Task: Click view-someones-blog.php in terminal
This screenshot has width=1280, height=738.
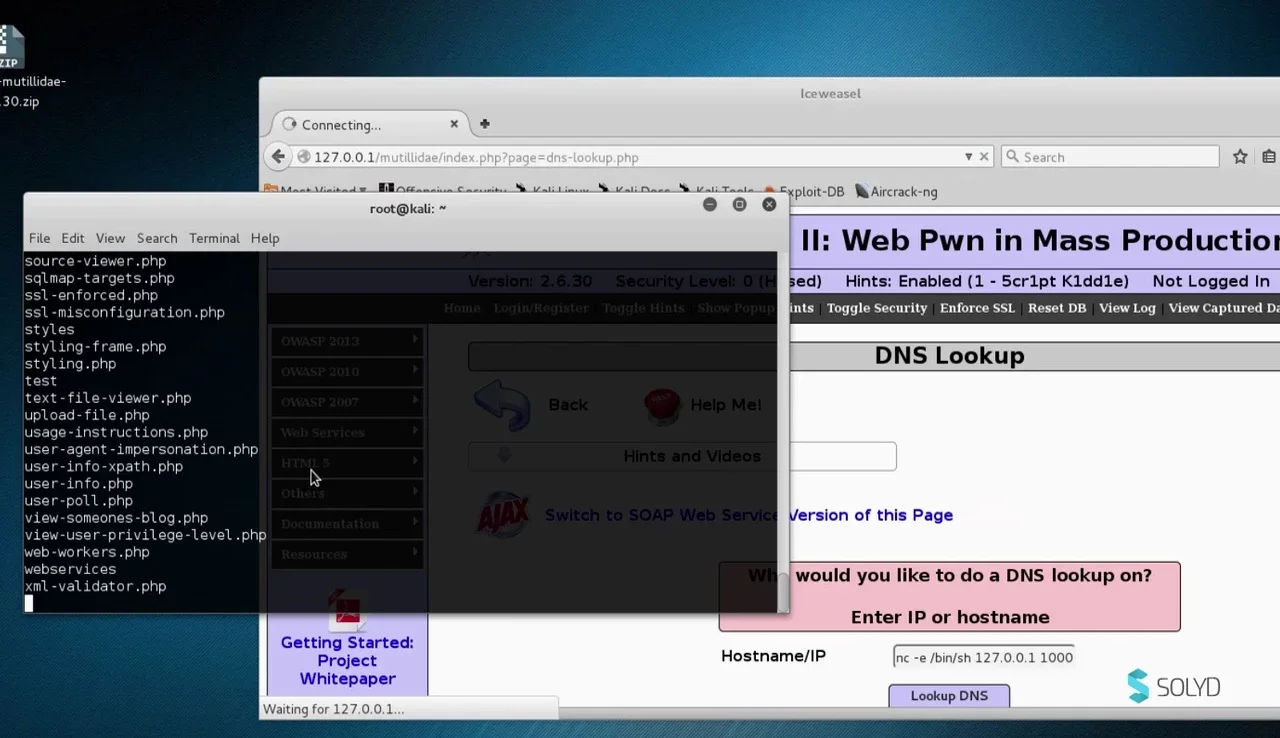Action: click(x=116, y=518)
